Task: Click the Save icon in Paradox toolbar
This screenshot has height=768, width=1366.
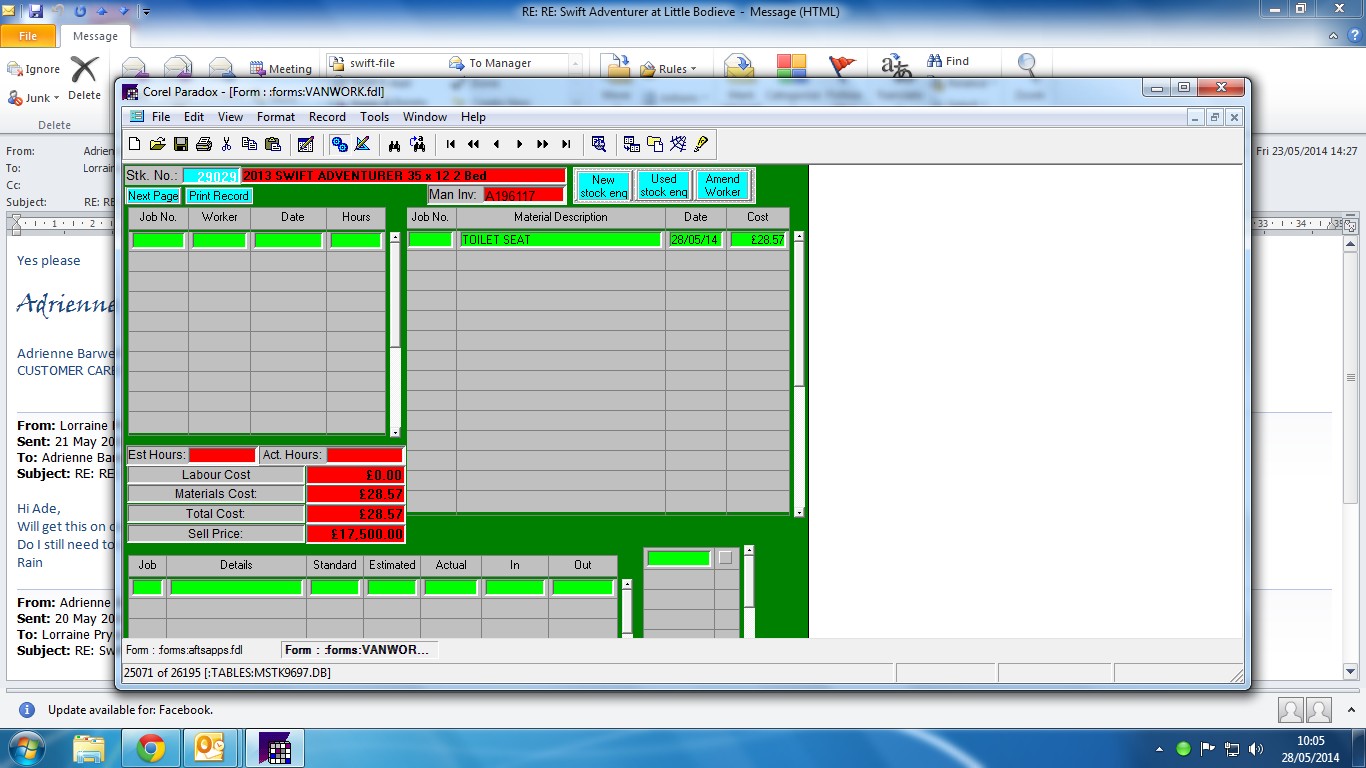Action: (181, 144)
